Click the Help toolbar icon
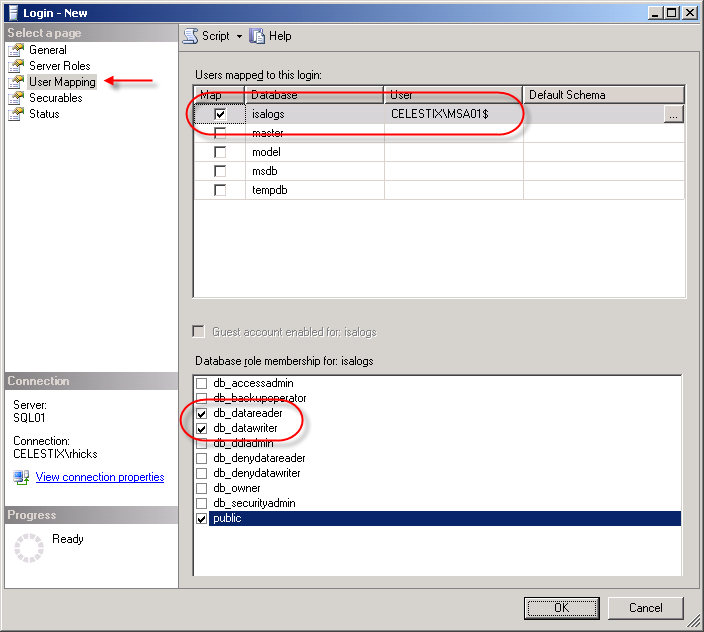Viewport: 704px width, 632px height. 258,36
